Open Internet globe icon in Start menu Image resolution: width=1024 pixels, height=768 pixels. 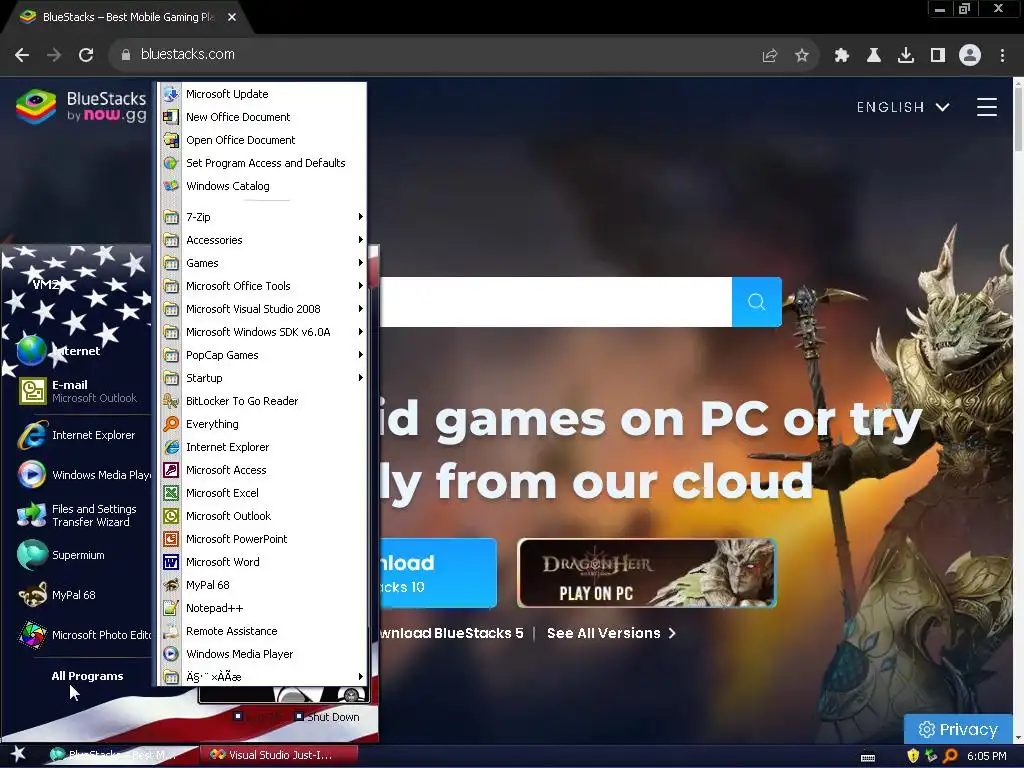click(31, 351)
